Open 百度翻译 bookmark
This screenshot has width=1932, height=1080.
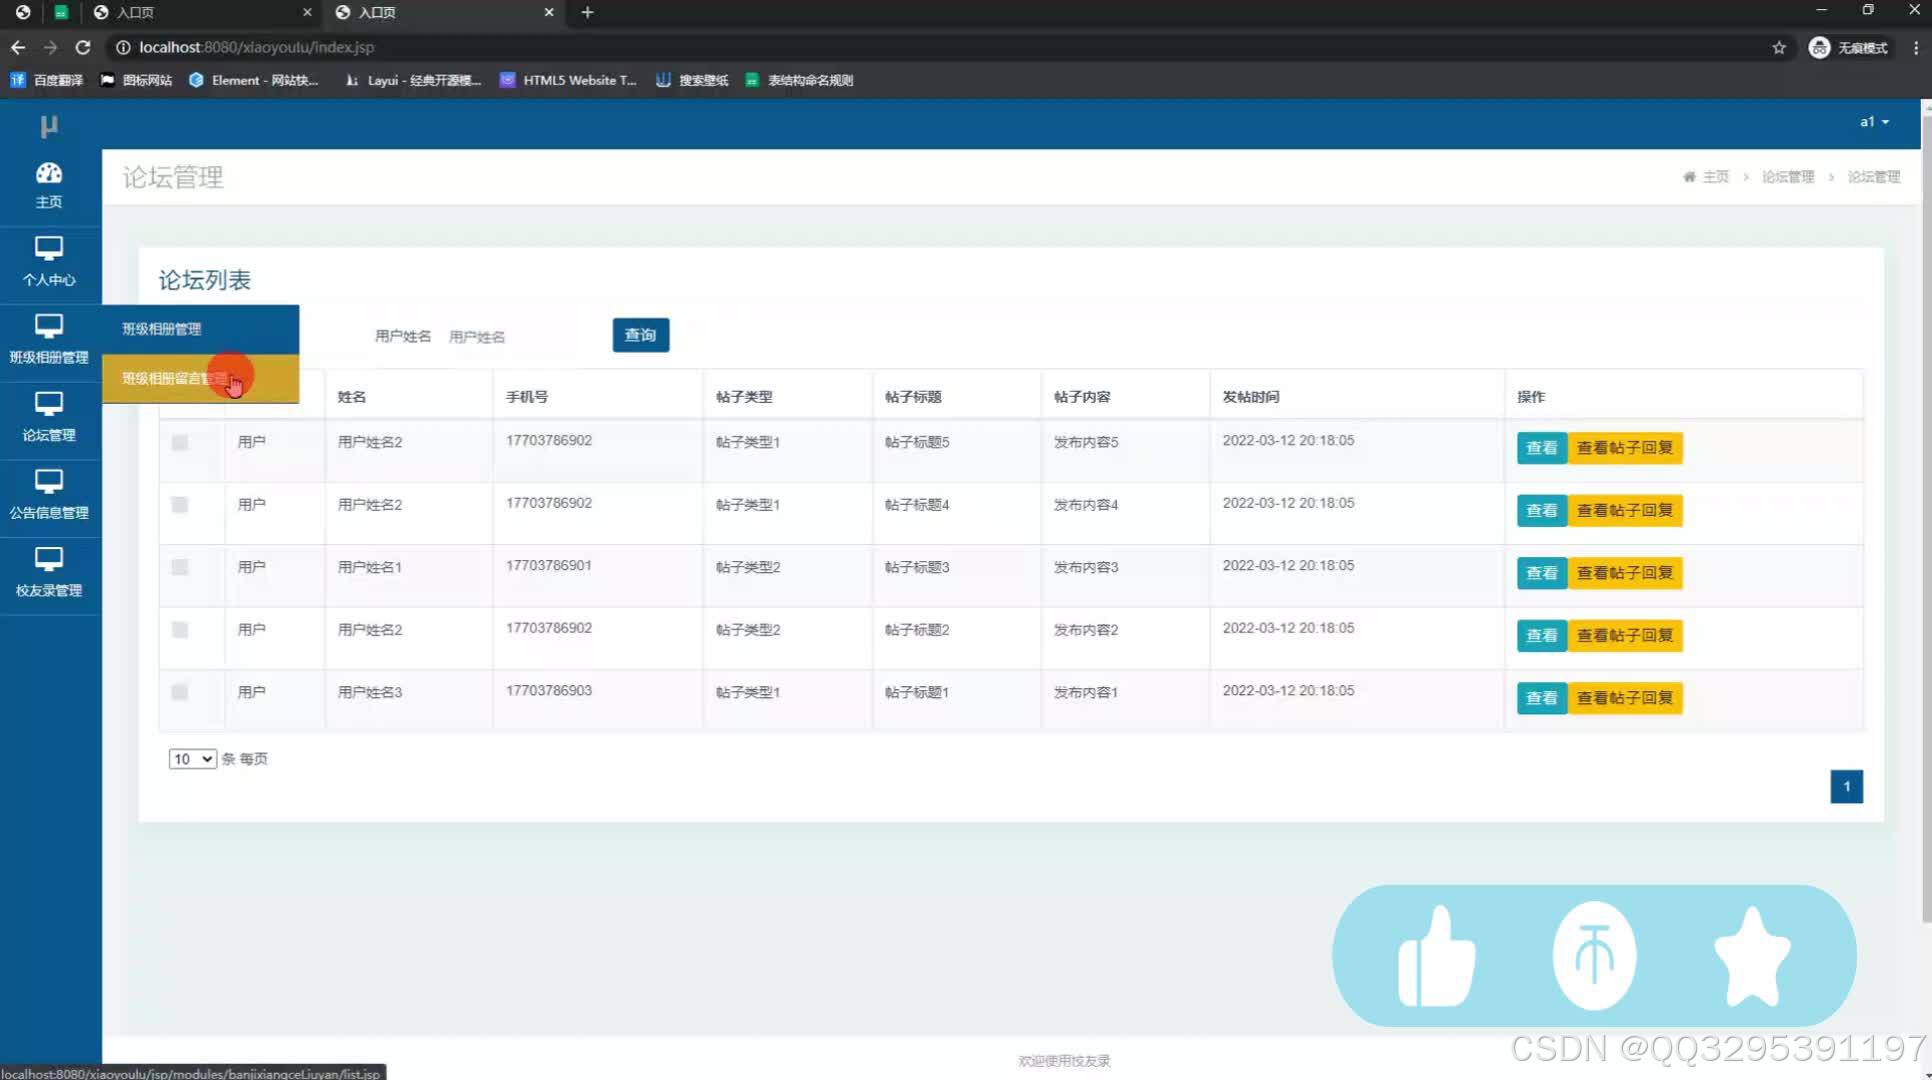click(47, 80)
